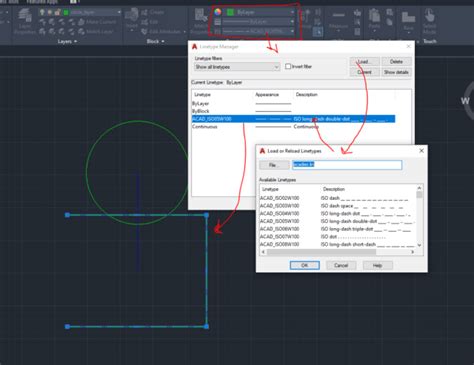Open the ByLayer object color dropdown

pyautogui.click(x=260, y=12)
